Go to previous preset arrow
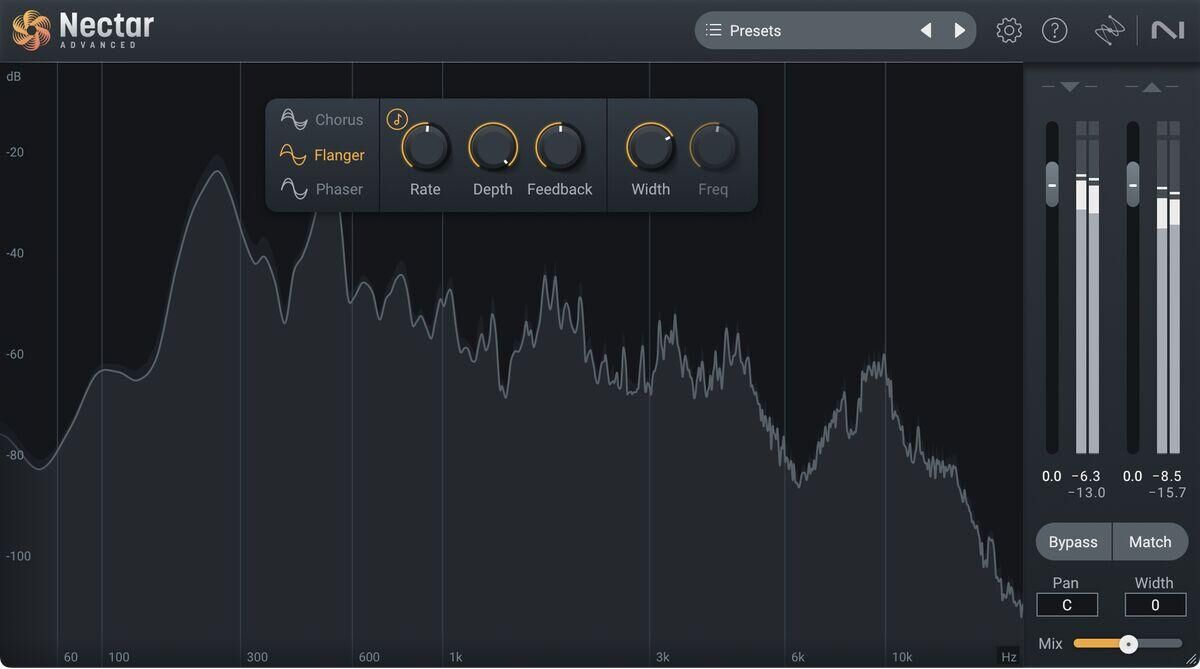1200x669 pixels. tap(926, 31)
